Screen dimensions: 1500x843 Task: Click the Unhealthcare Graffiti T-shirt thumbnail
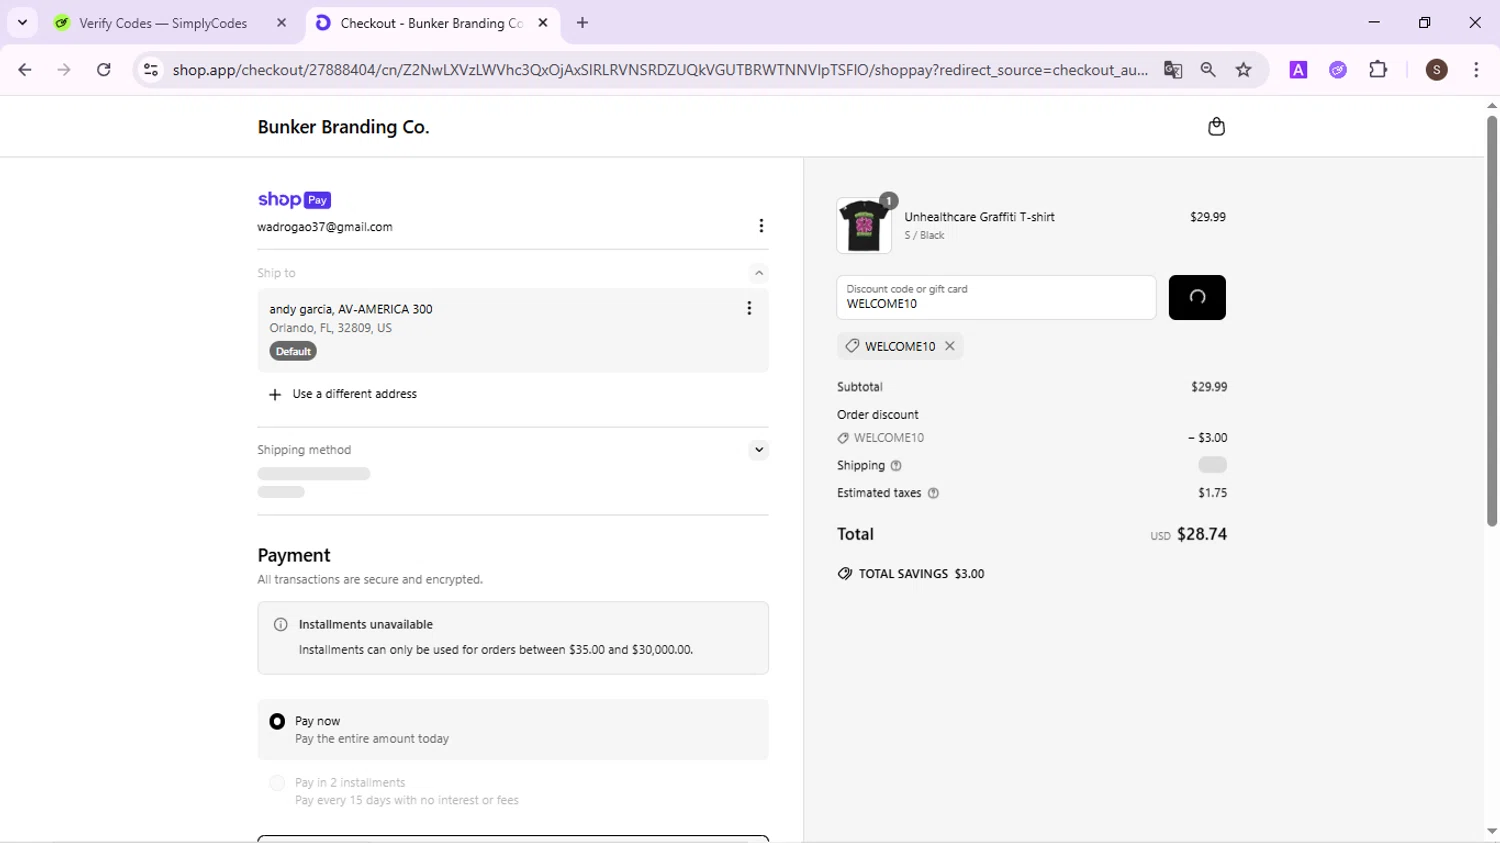coord(864,225)
